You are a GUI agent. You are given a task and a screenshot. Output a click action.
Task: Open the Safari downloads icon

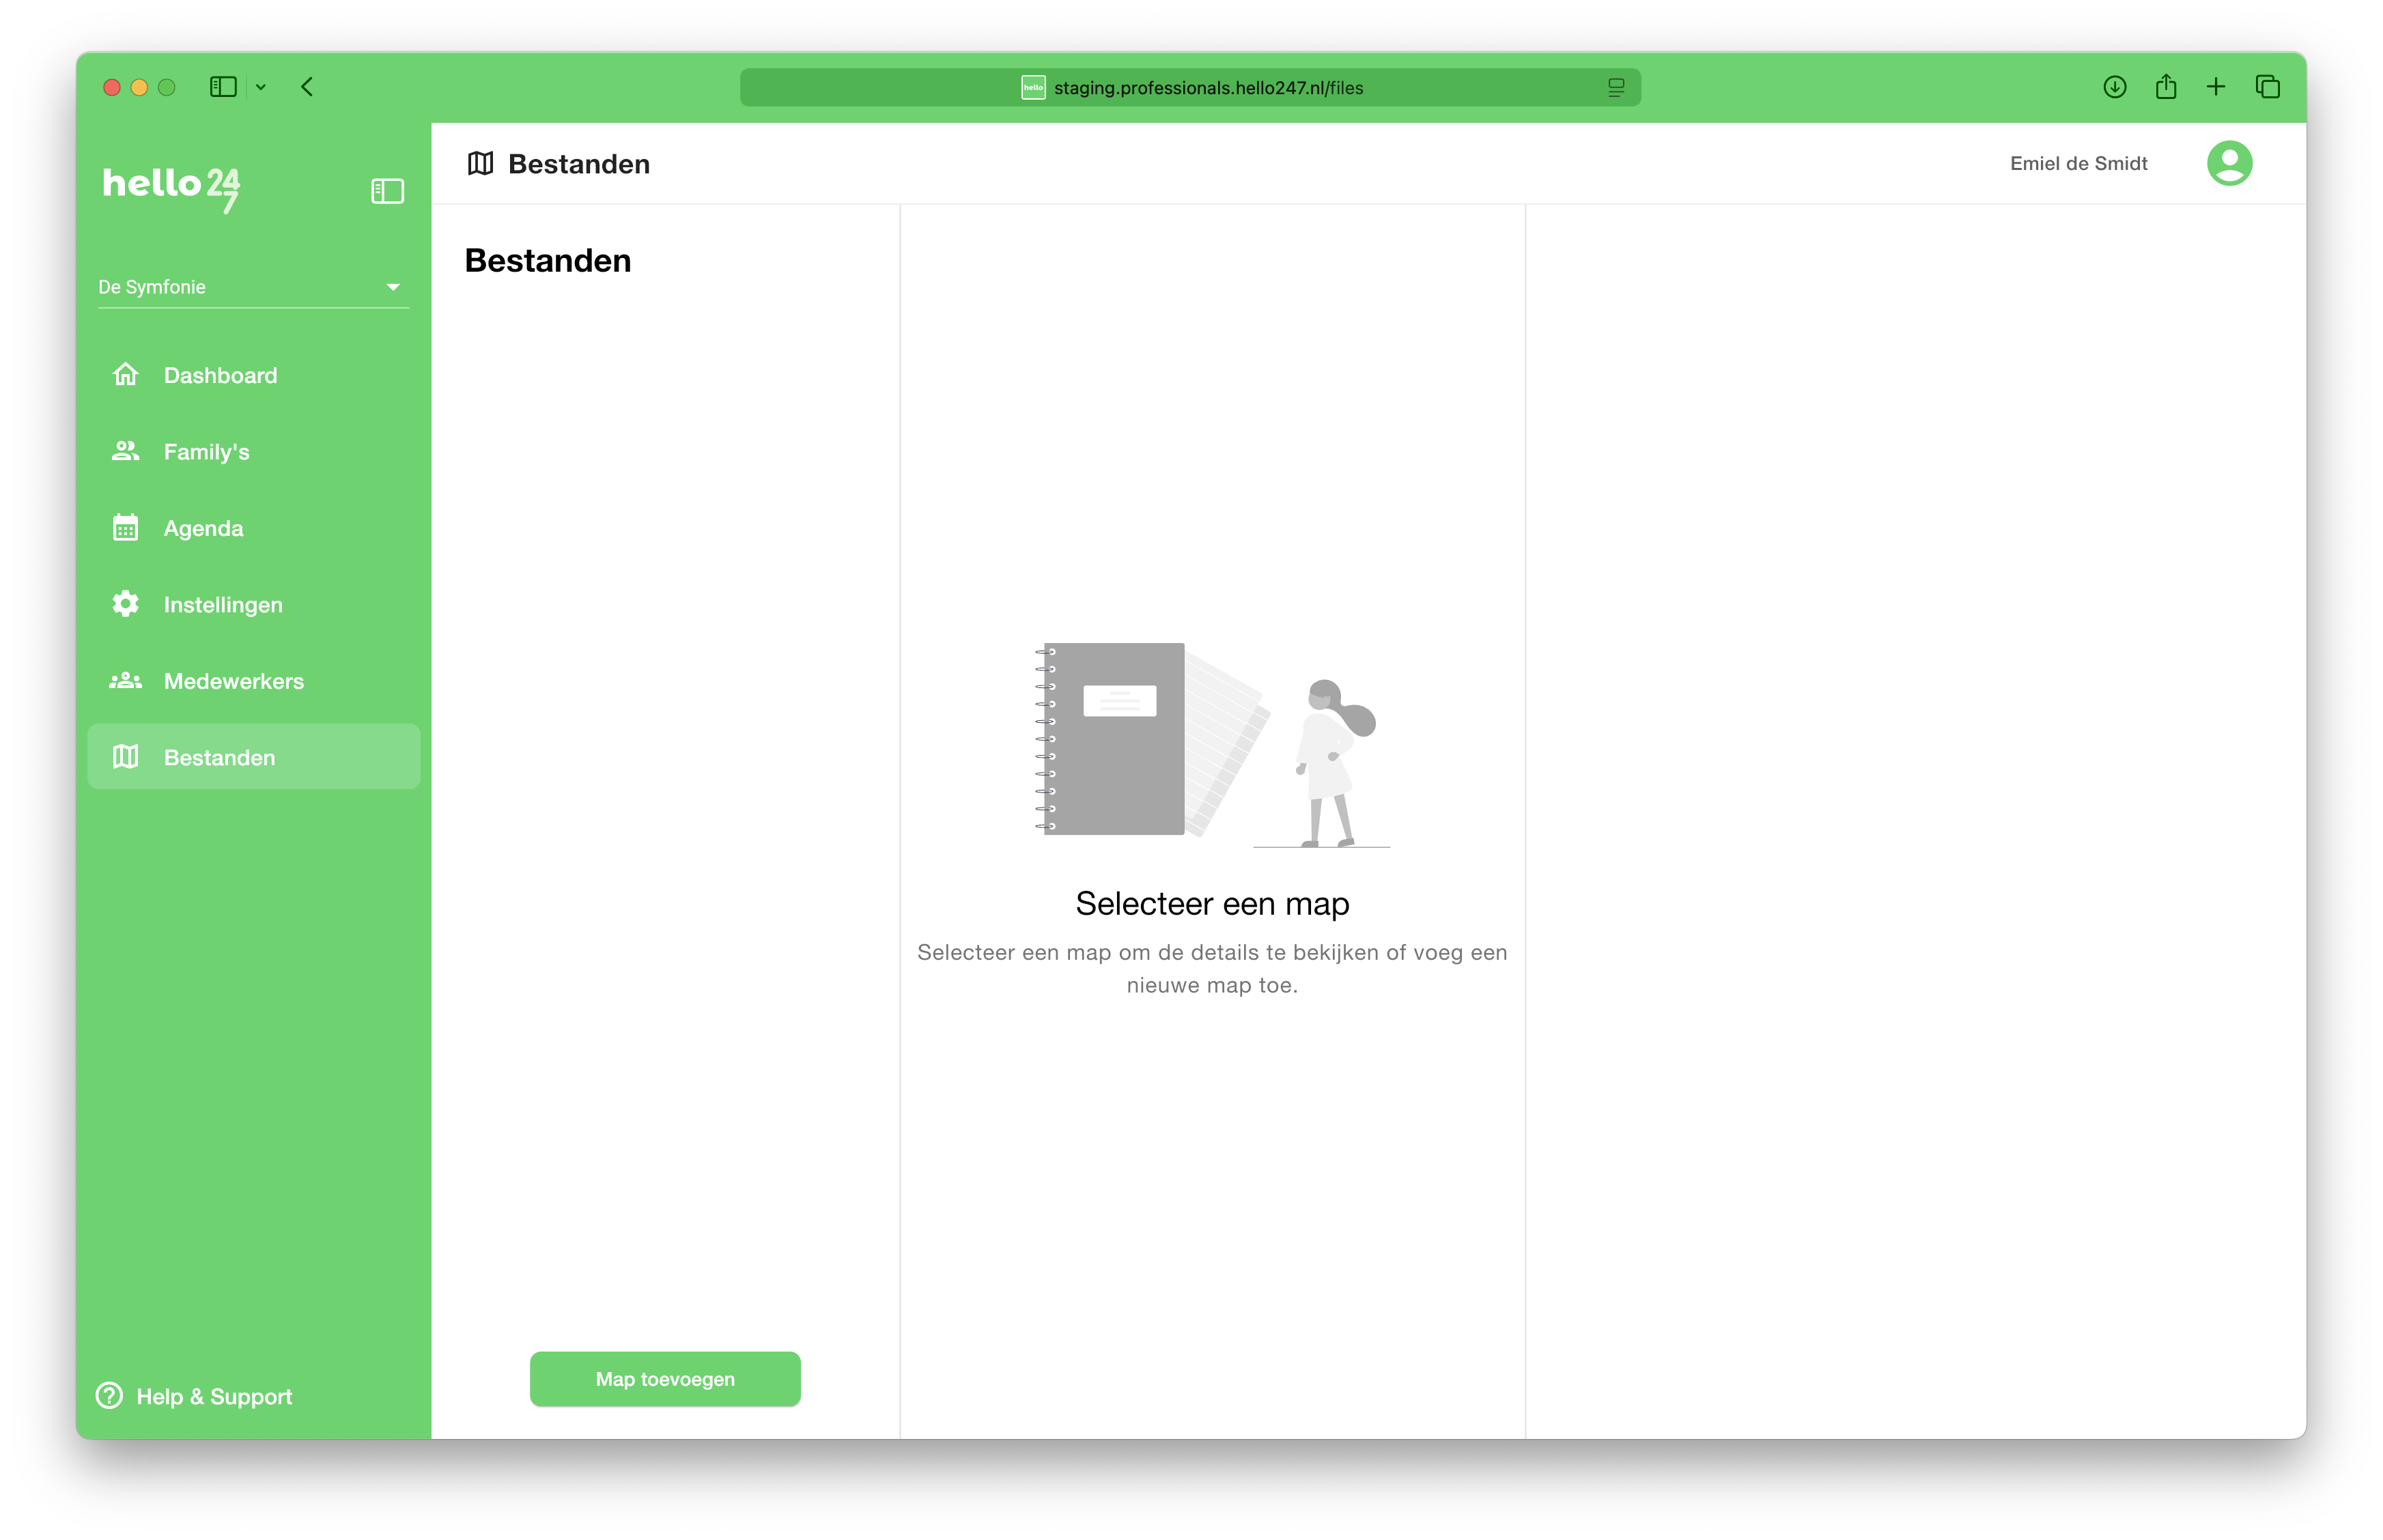pyautogui.click(x=2114, y=87)
